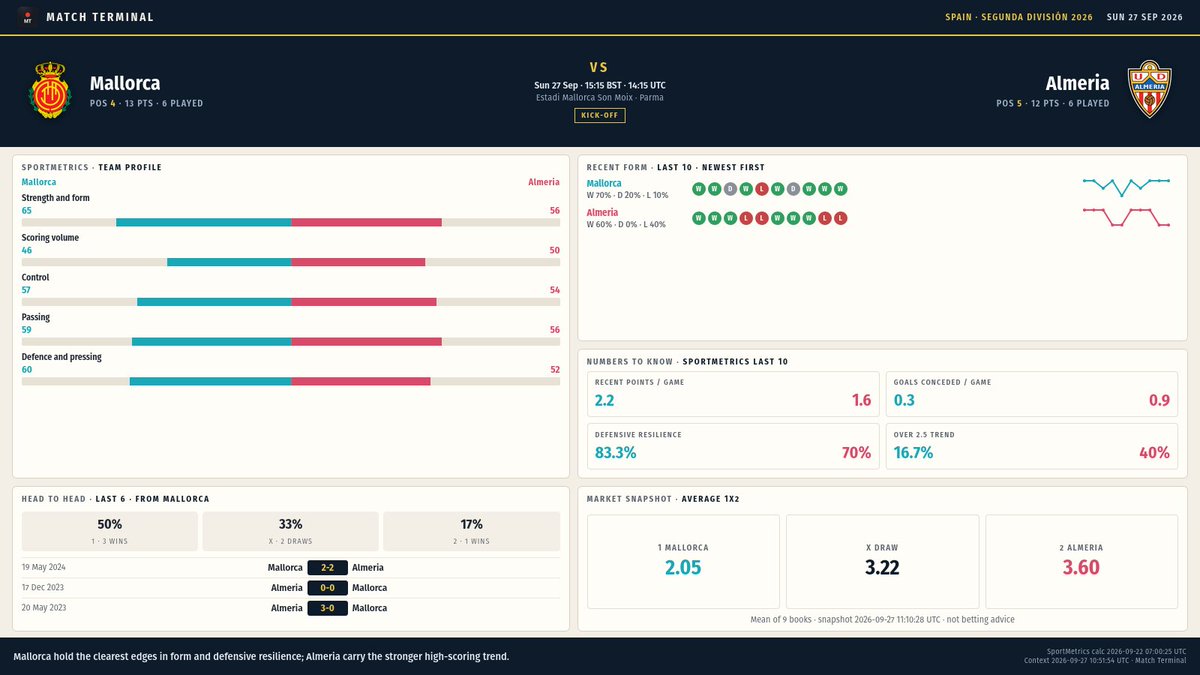Click the 2-2 score badge

[327, 567]
